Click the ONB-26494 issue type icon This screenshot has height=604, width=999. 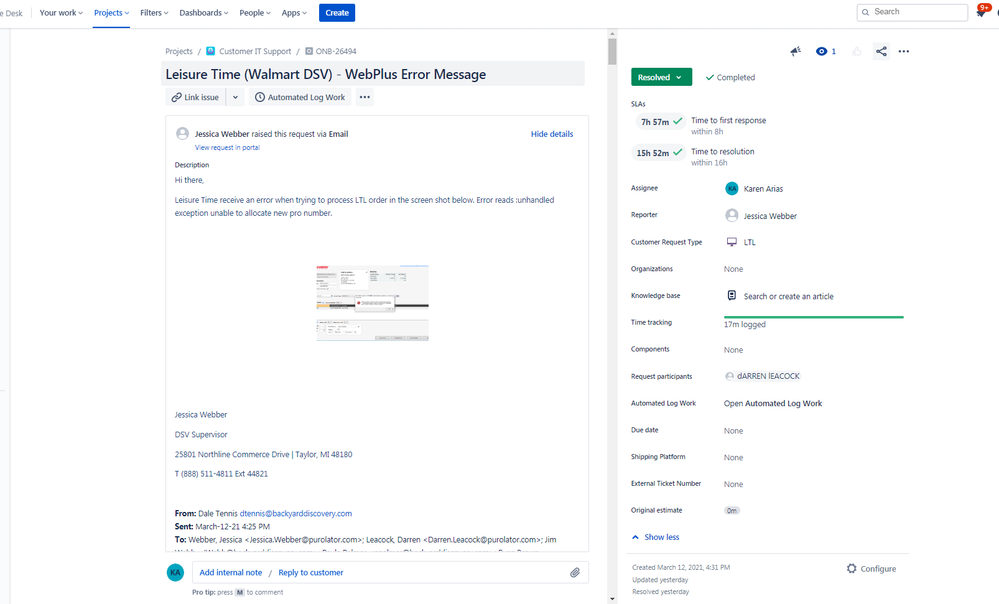309,51
